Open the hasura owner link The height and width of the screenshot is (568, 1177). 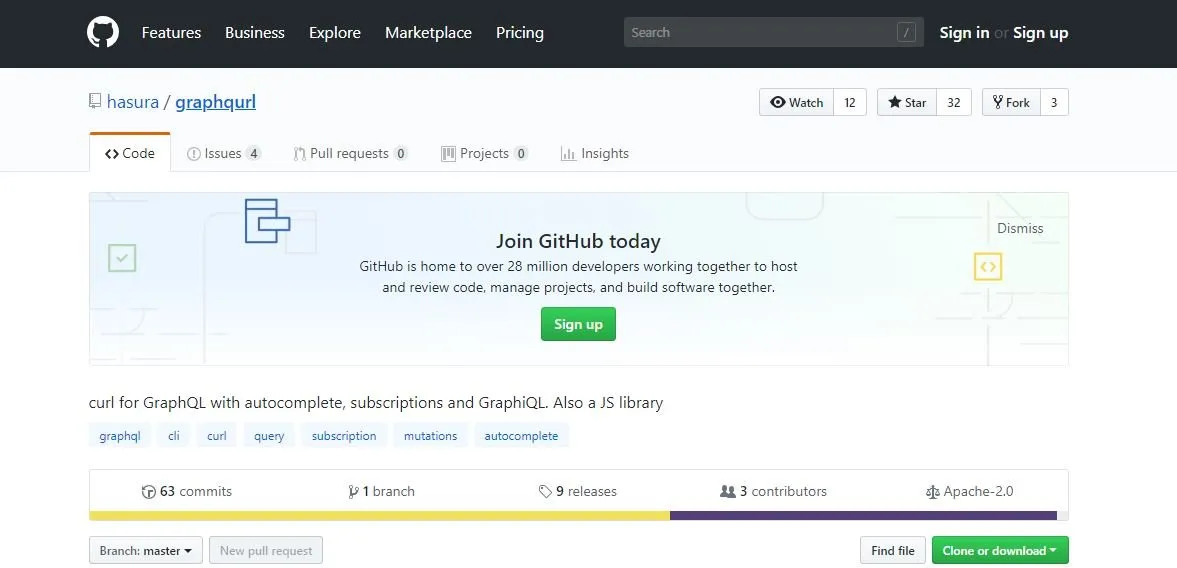[133, 102]
